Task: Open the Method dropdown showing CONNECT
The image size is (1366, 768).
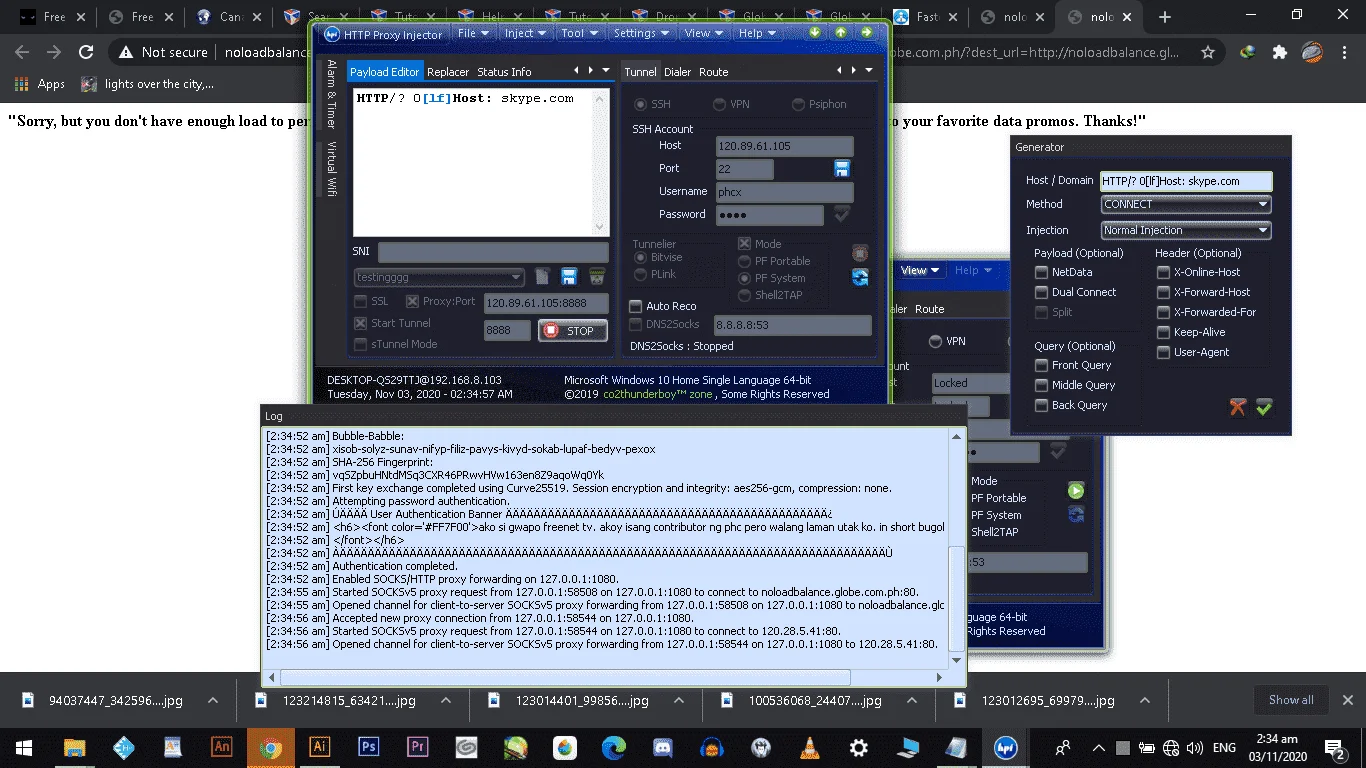Action: coord(1186,204)
